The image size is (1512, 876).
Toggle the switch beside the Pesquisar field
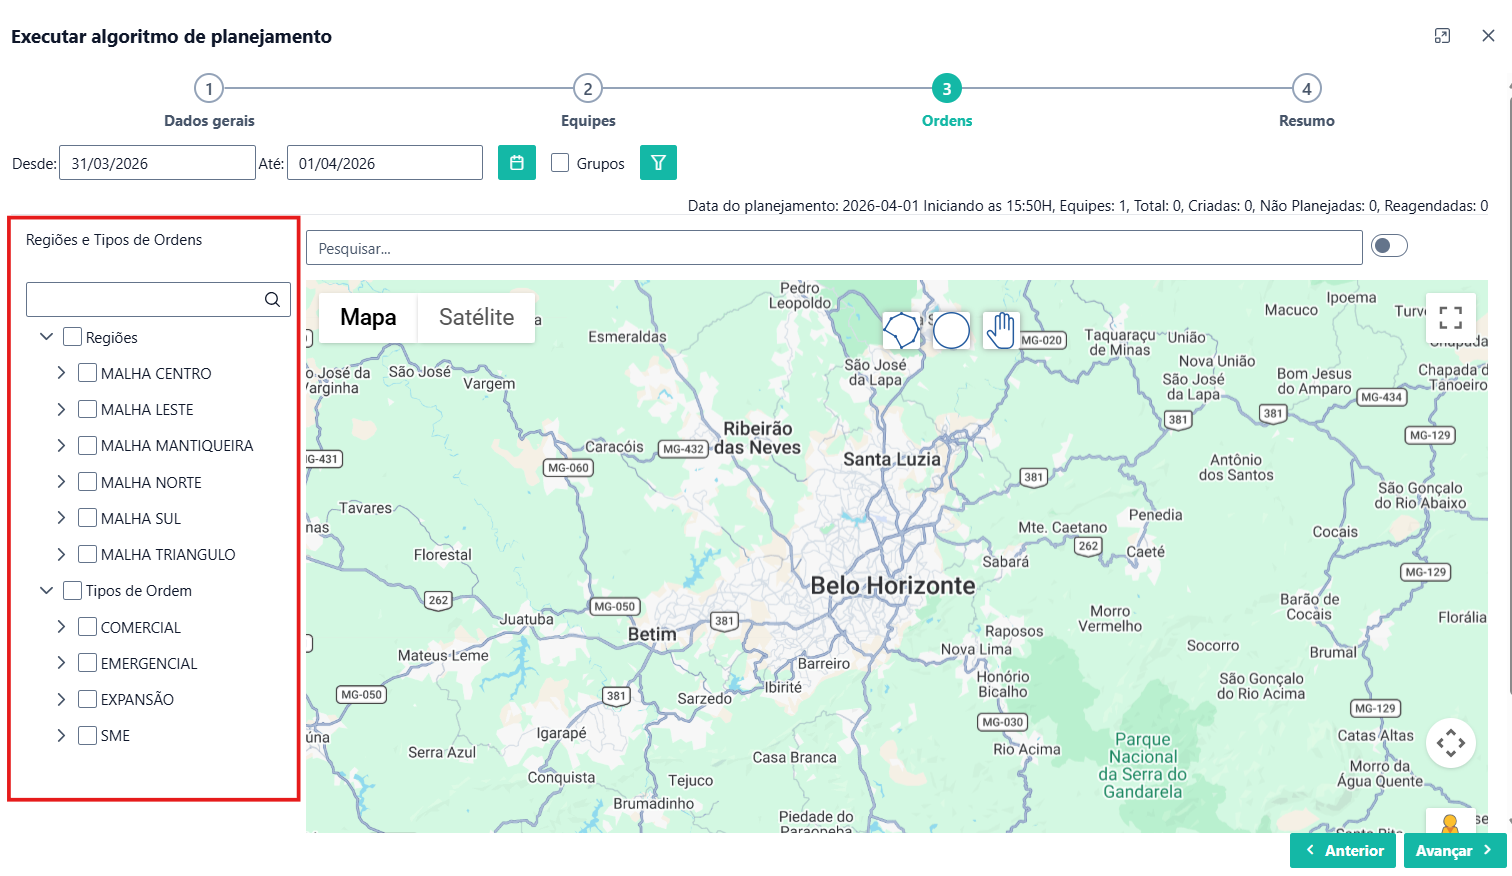pyautogui.click(x=1389, y=246)
